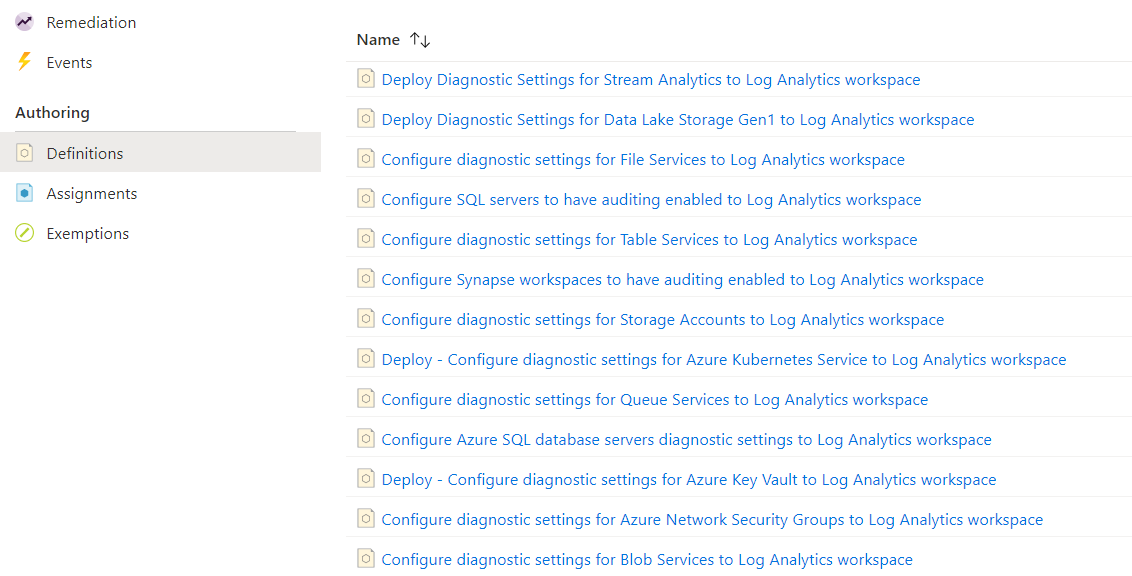The height and width of the screenshot is (576, 1132).
Task: Open the Storage Accounts diagnostic settings definition
Action: (662, 319)
